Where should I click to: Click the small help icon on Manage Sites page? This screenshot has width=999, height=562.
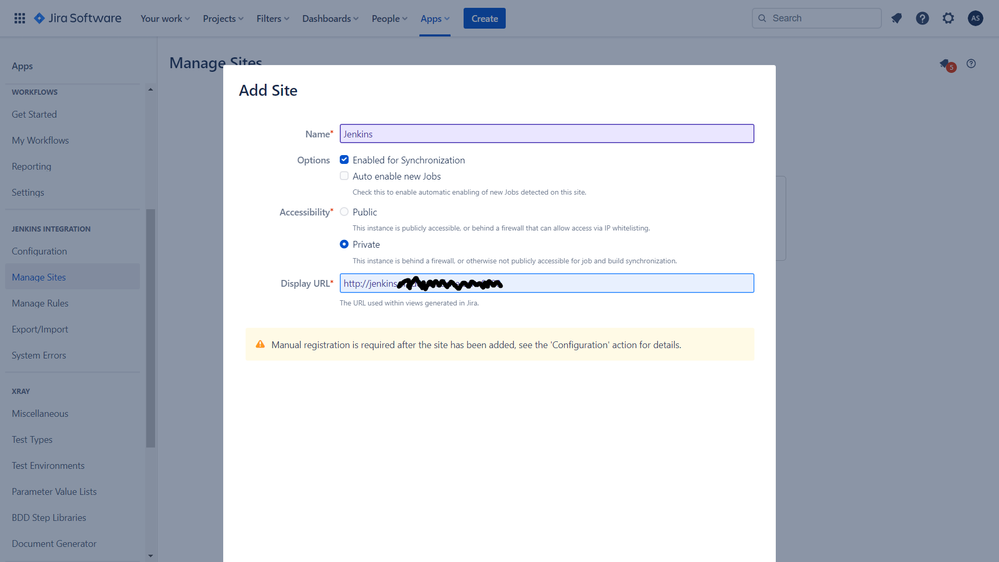(x=971, y=64)
